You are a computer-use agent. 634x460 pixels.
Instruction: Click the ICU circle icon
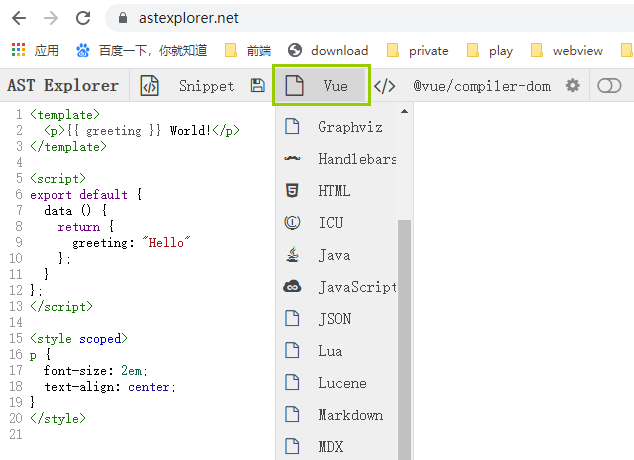click(292, 222)
